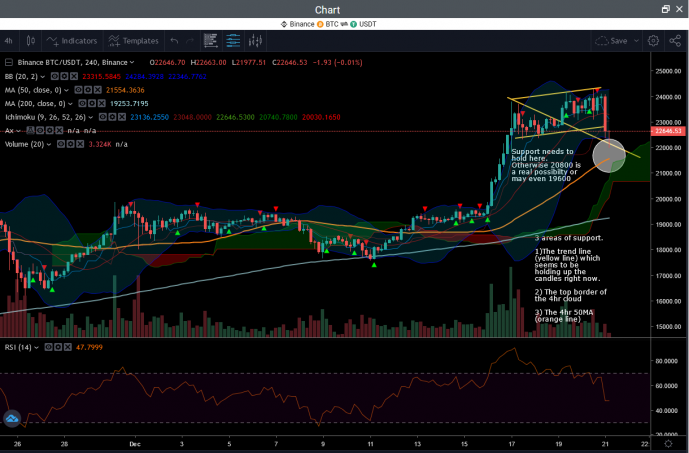
Task: Hide the MA (50, close, 0) line
Action: (x=78, y=90)
